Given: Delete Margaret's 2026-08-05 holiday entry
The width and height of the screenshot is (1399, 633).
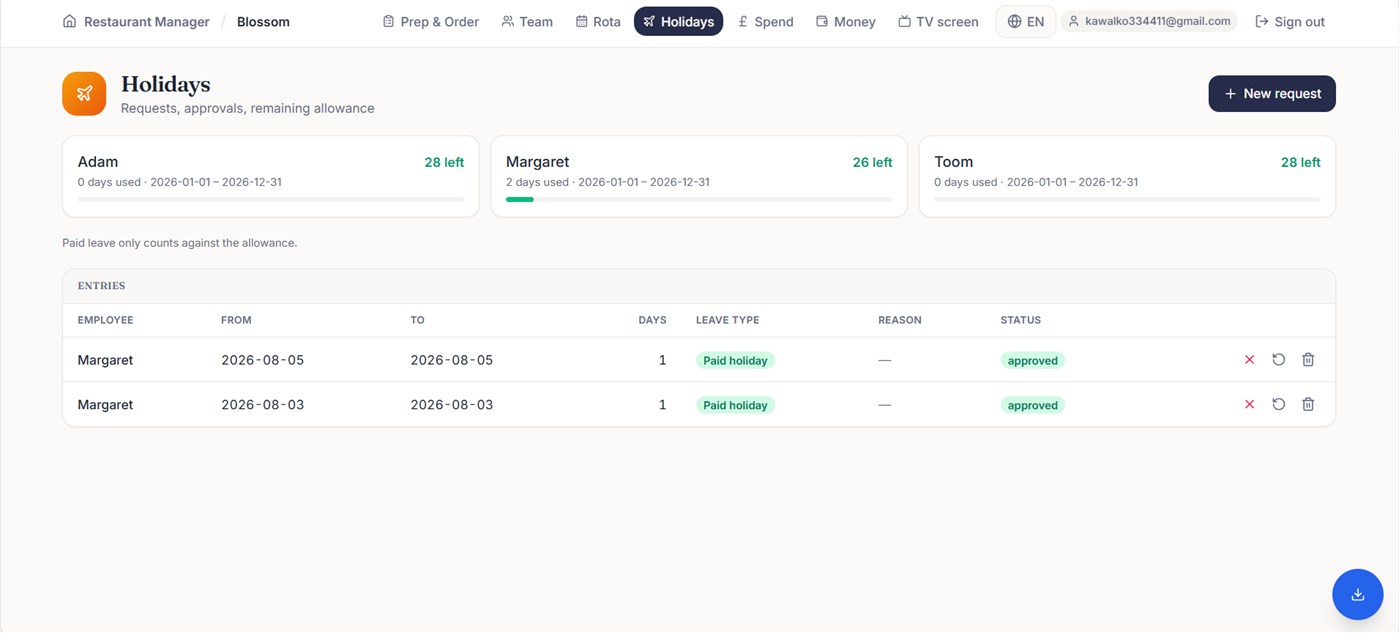Looking at the screenshot, I should pyautogui.click(x=1308, y=360).
